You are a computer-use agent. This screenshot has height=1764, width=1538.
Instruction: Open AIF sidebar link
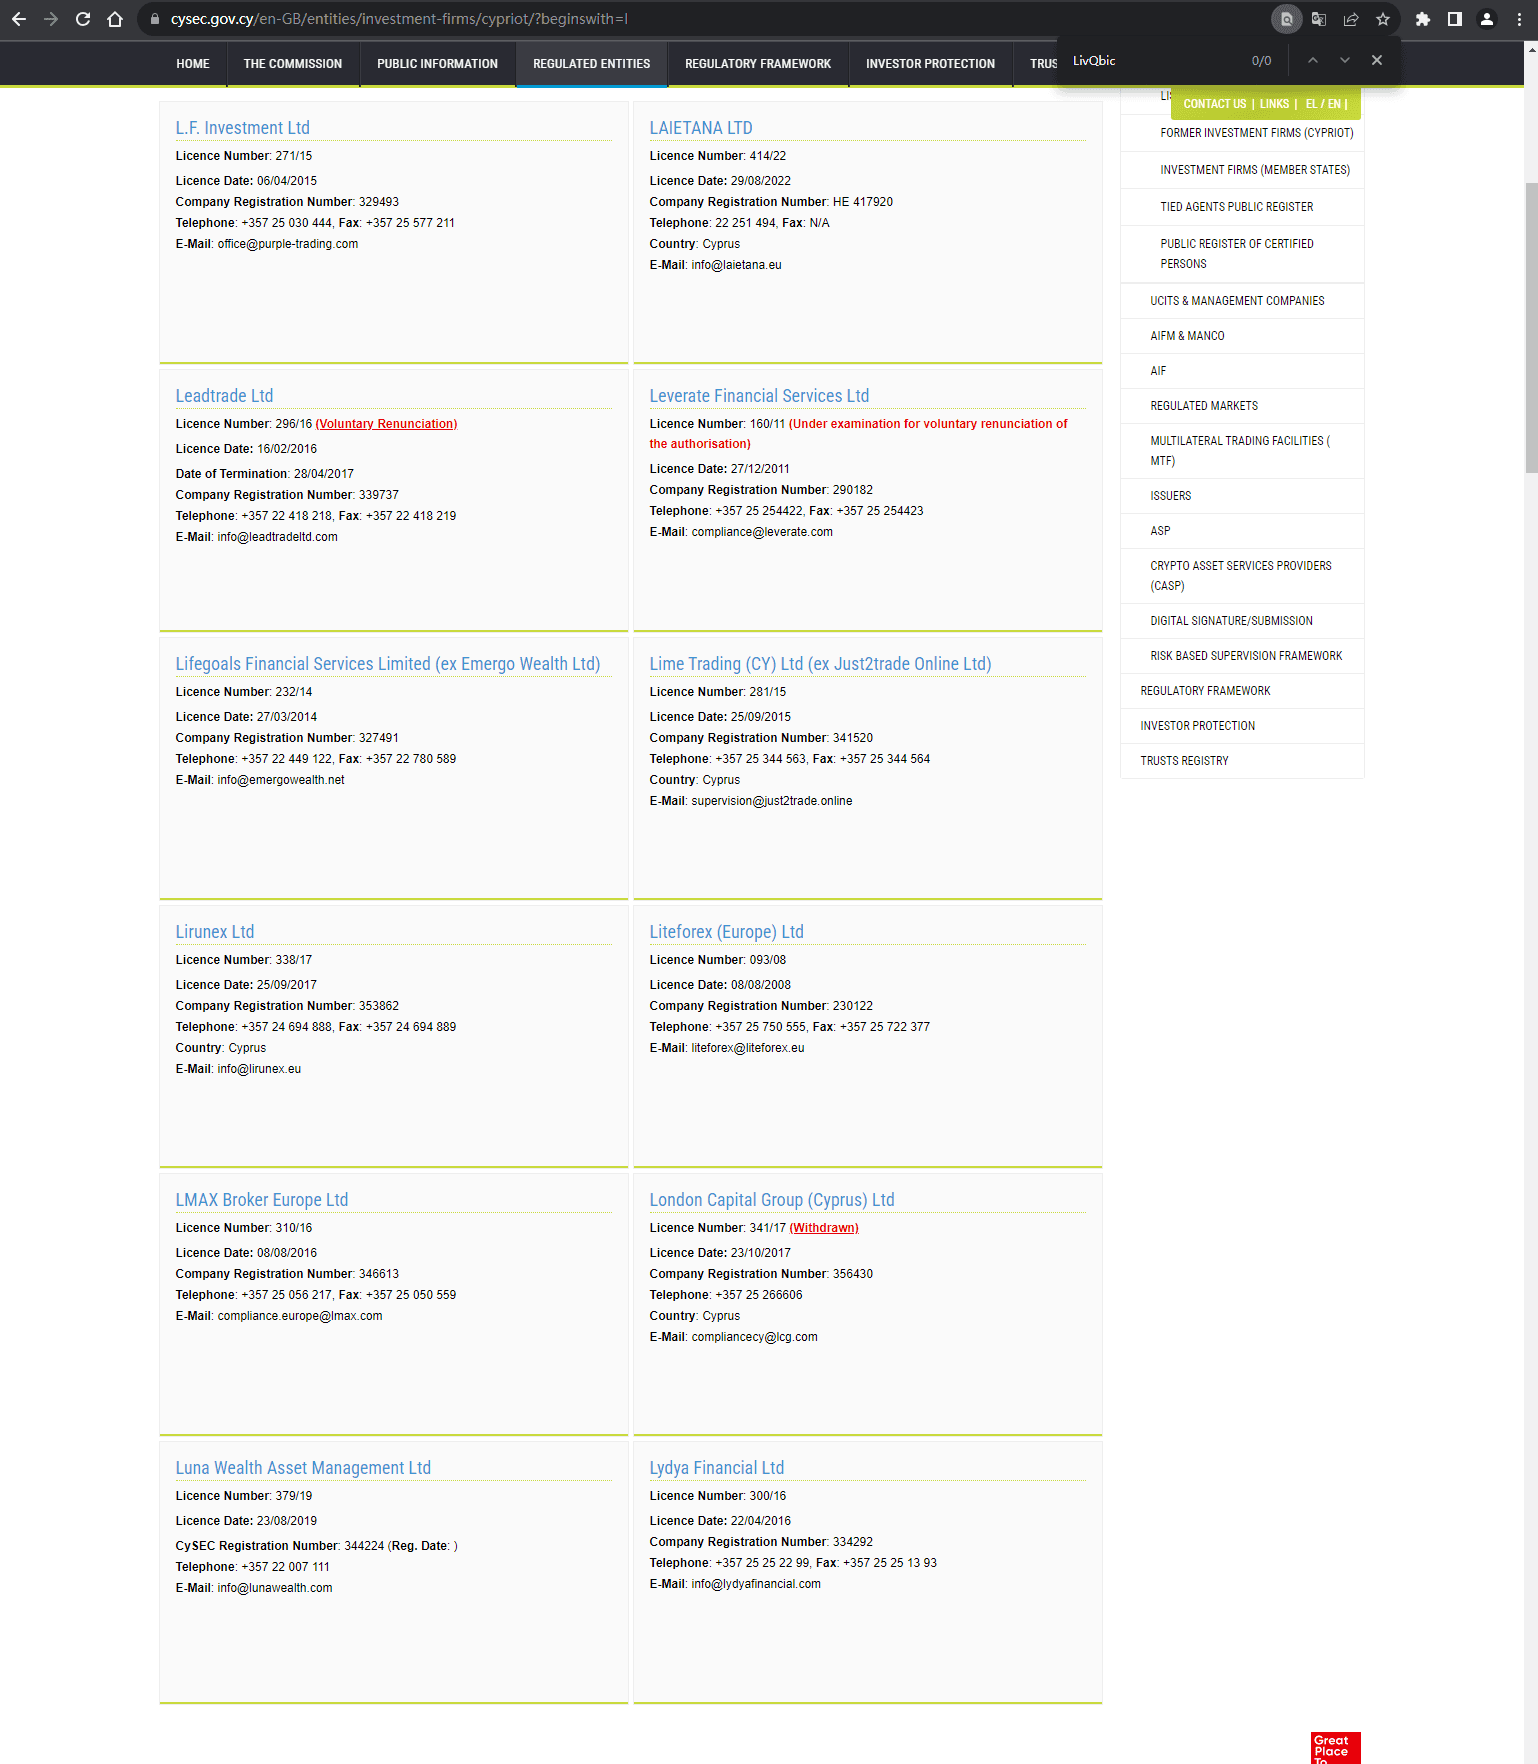[1158, 371]
